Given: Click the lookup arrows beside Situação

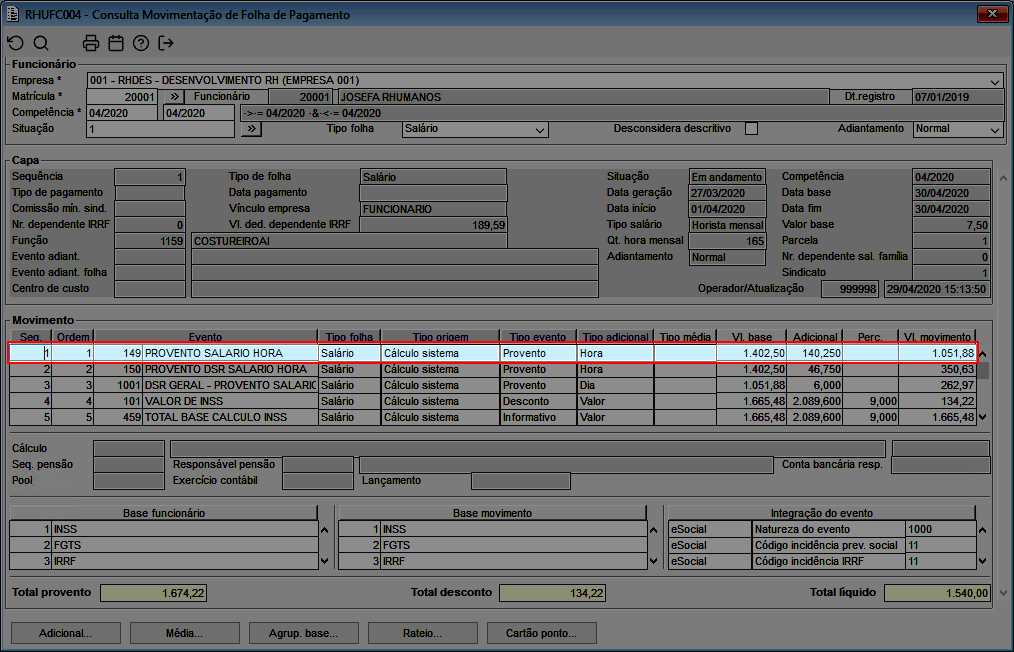Looking at the screenshot, I should (252, 129).
